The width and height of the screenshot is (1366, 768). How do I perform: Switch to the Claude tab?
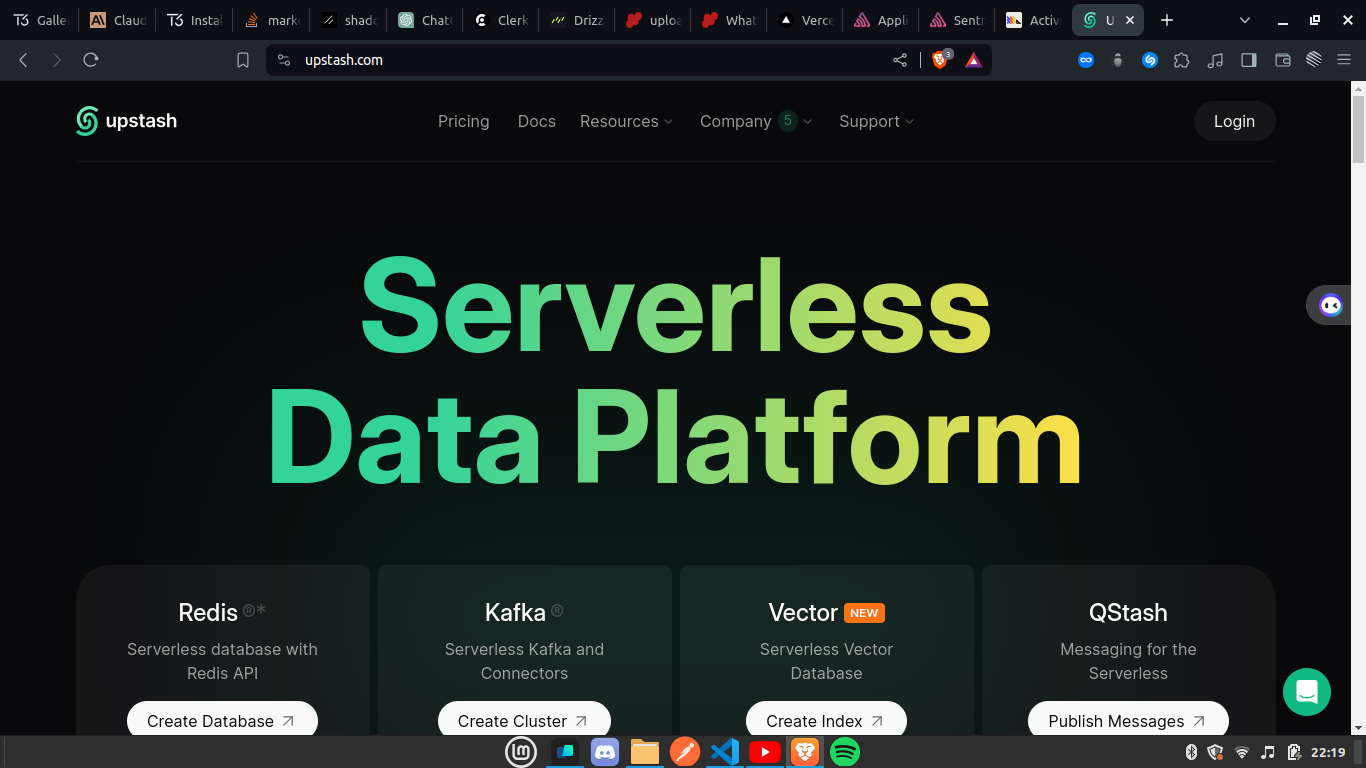[x=118, y=20]
